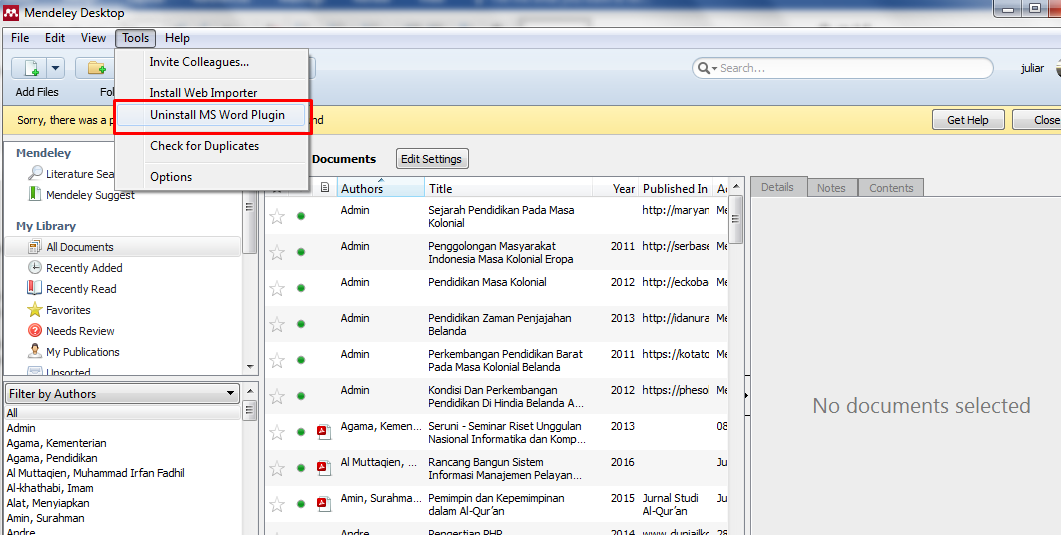Toggle read dot for 'Sejarah Pendidikan' row

pos(301,216)
